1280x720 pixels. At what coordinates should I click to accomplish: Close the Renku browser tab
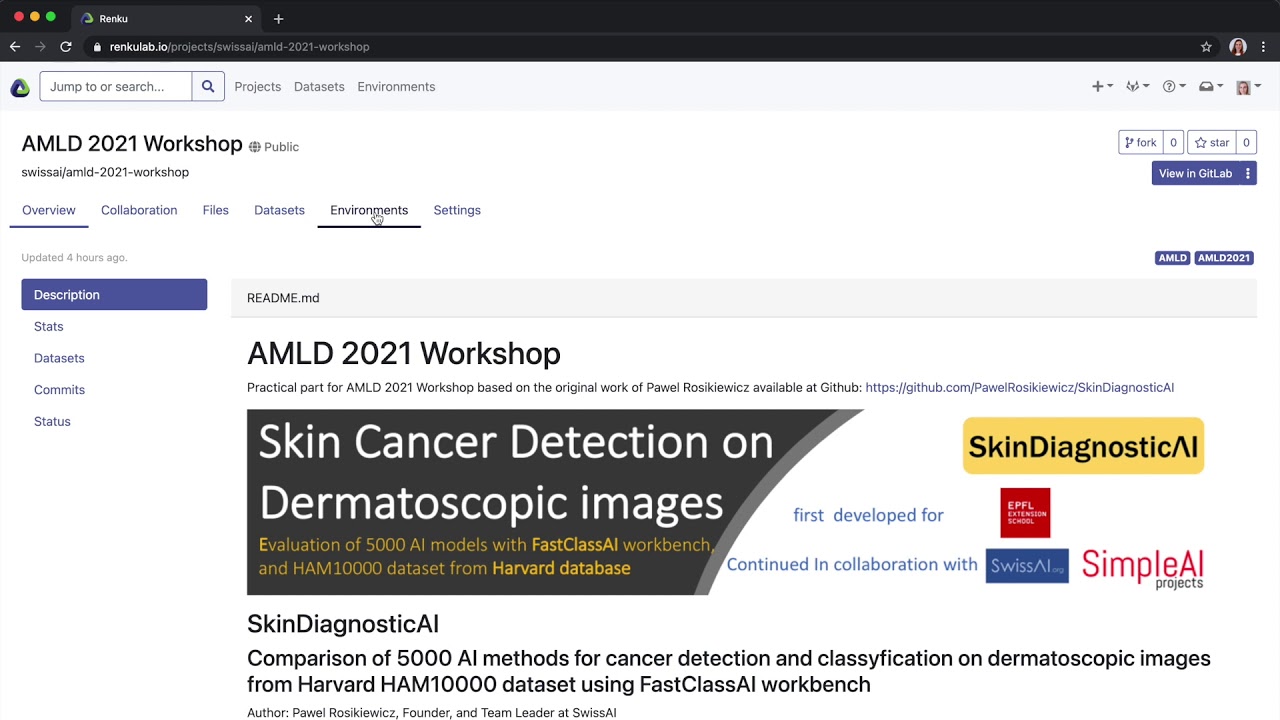tap(248, 18)
